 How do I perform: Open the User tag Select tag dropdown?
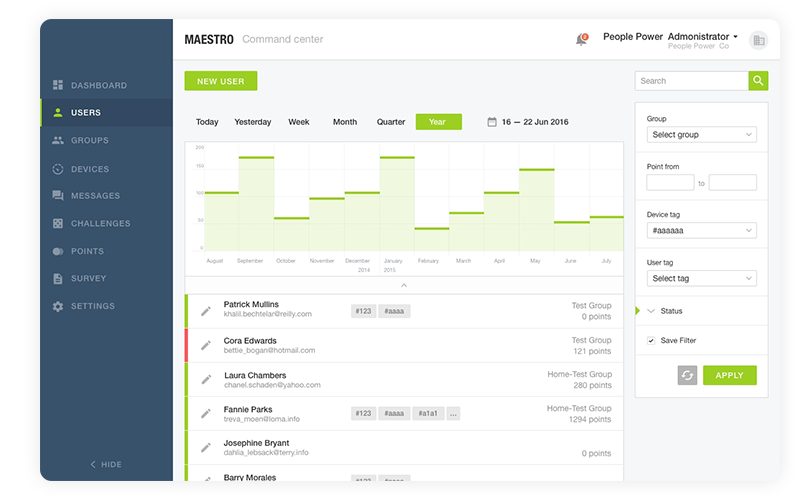[x=702, y=279]
